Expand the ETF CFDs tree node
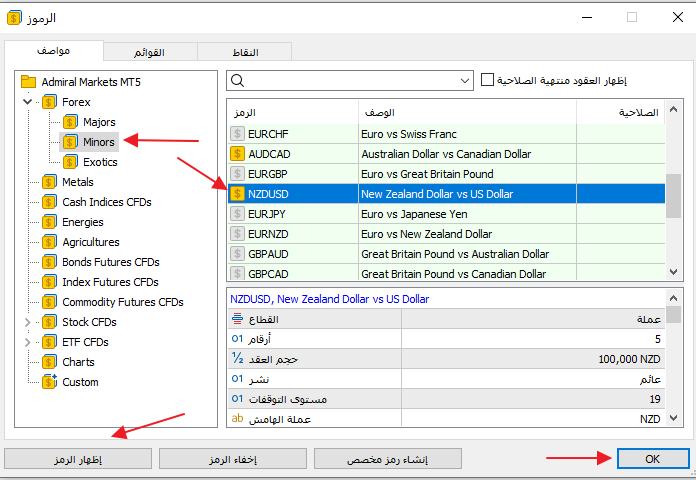 click(28, 342)
